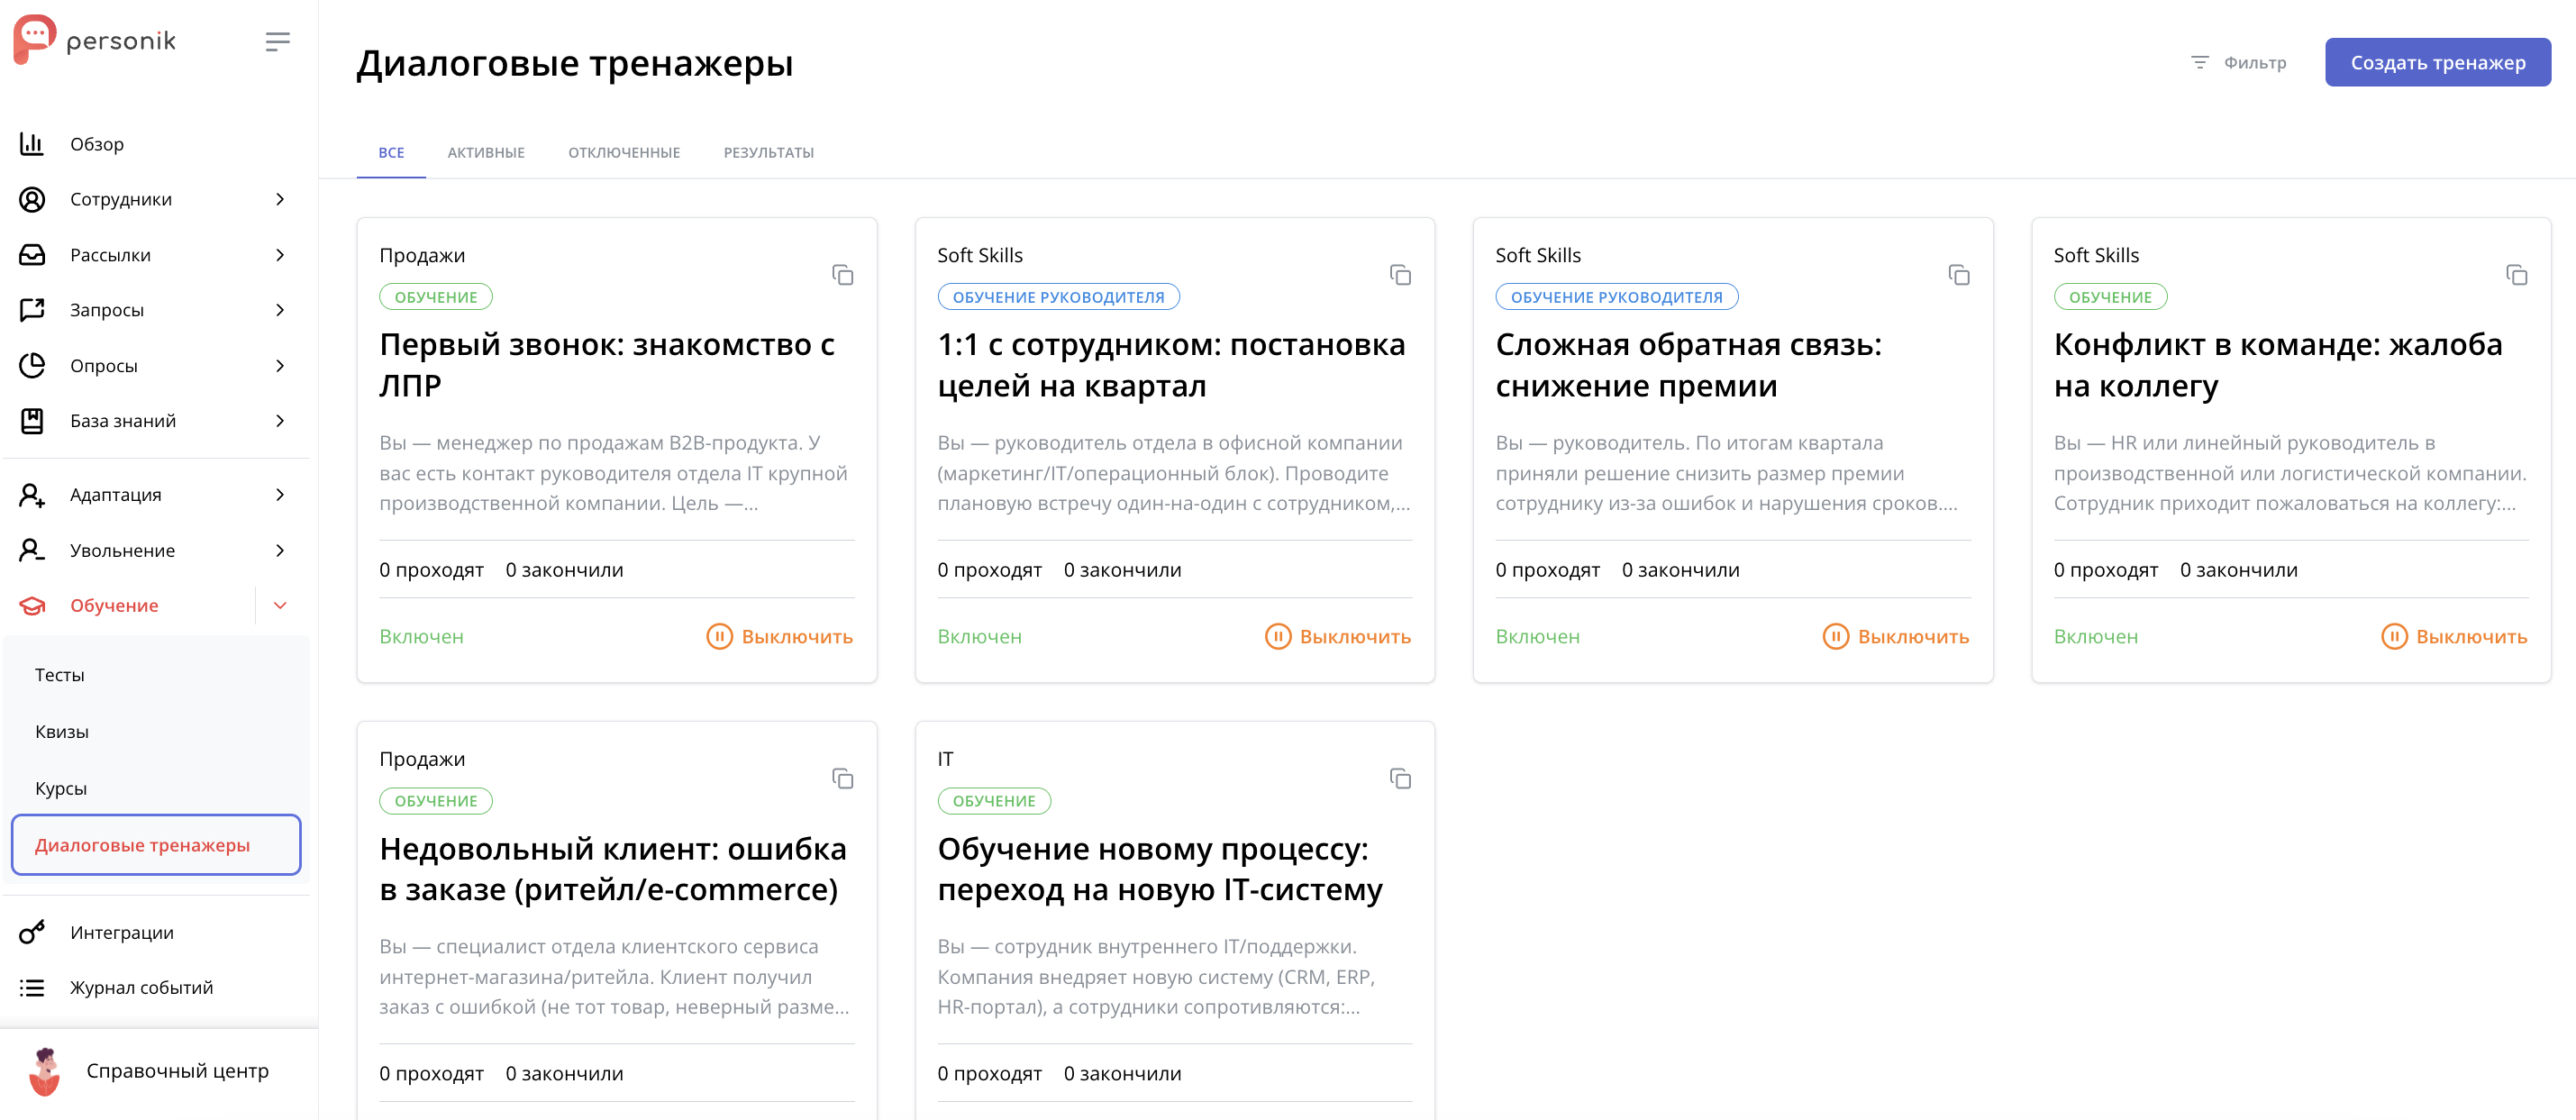
Task: Click the Интеграции key icon
Action: click(33, 932)
